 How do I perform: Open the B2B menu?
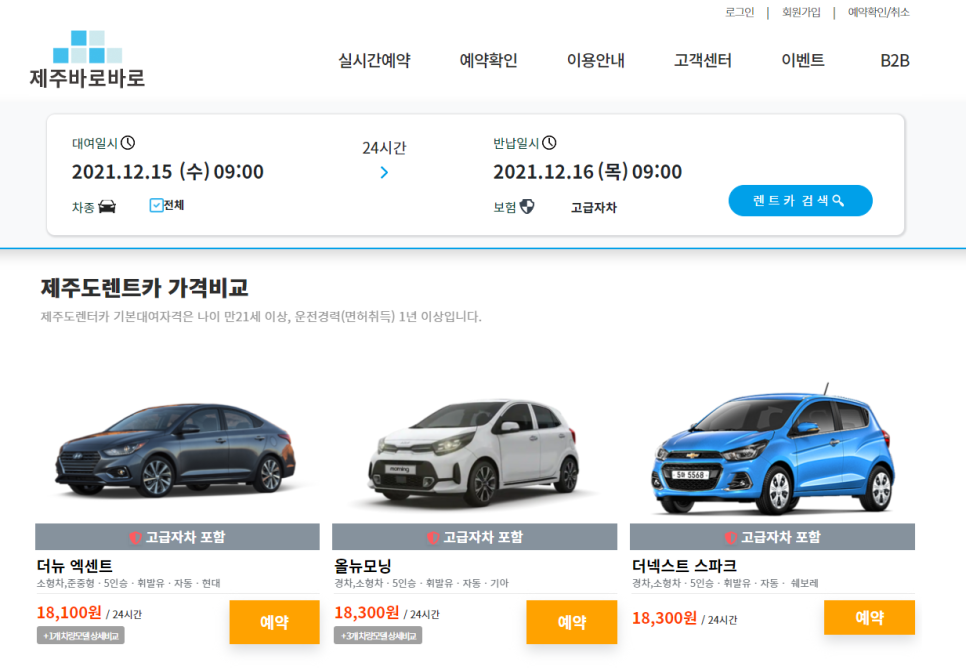(895, 60)
